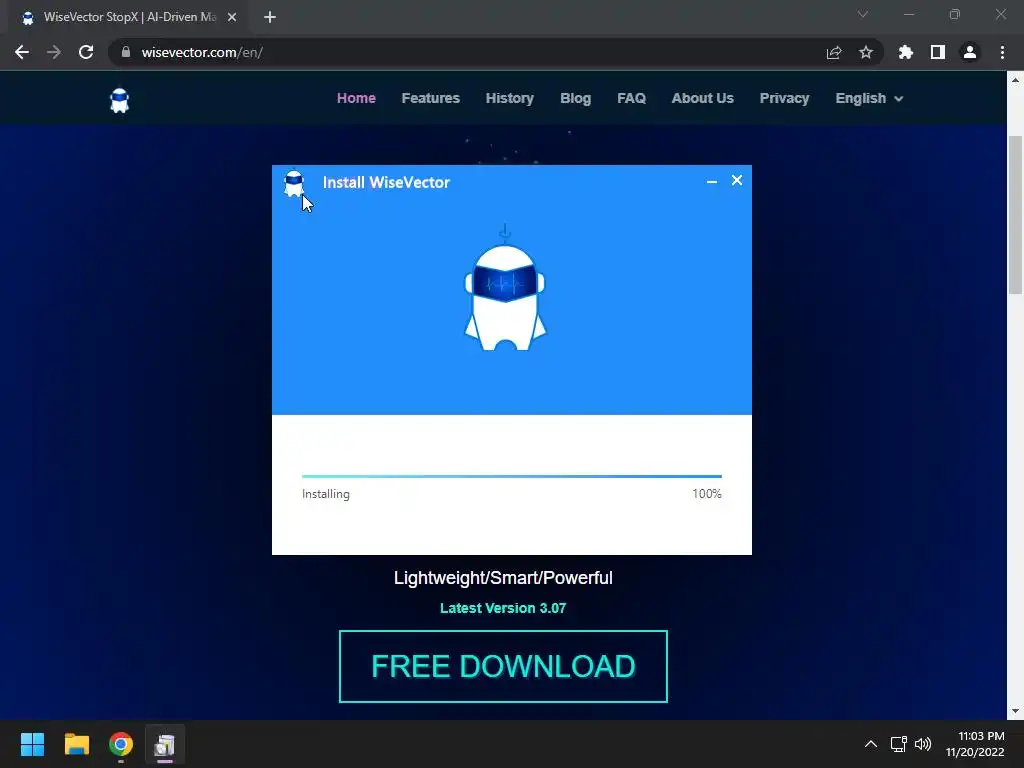This screenshot has width=1024, height=768.
Task: Click the FREE DOWNLOAD button
Action: click(503, 666)
